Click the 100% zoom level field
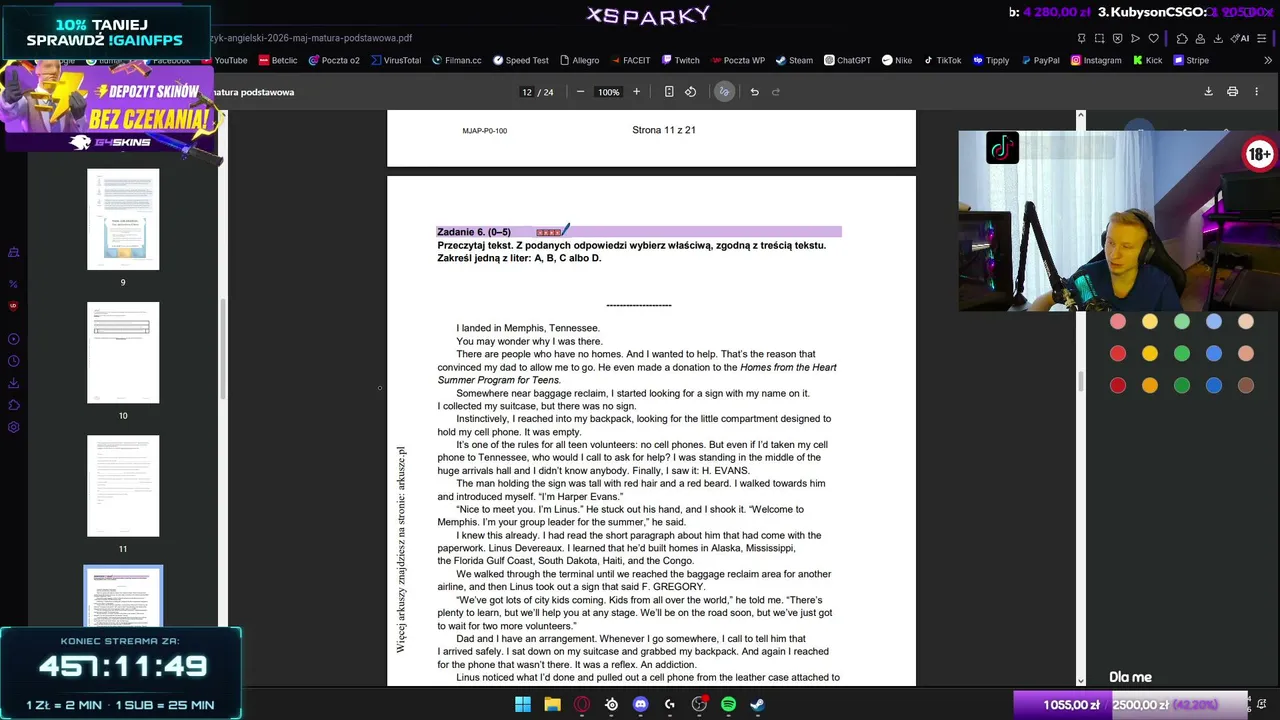The height and width of the screenshot is (720, 1280). point(608,92)
